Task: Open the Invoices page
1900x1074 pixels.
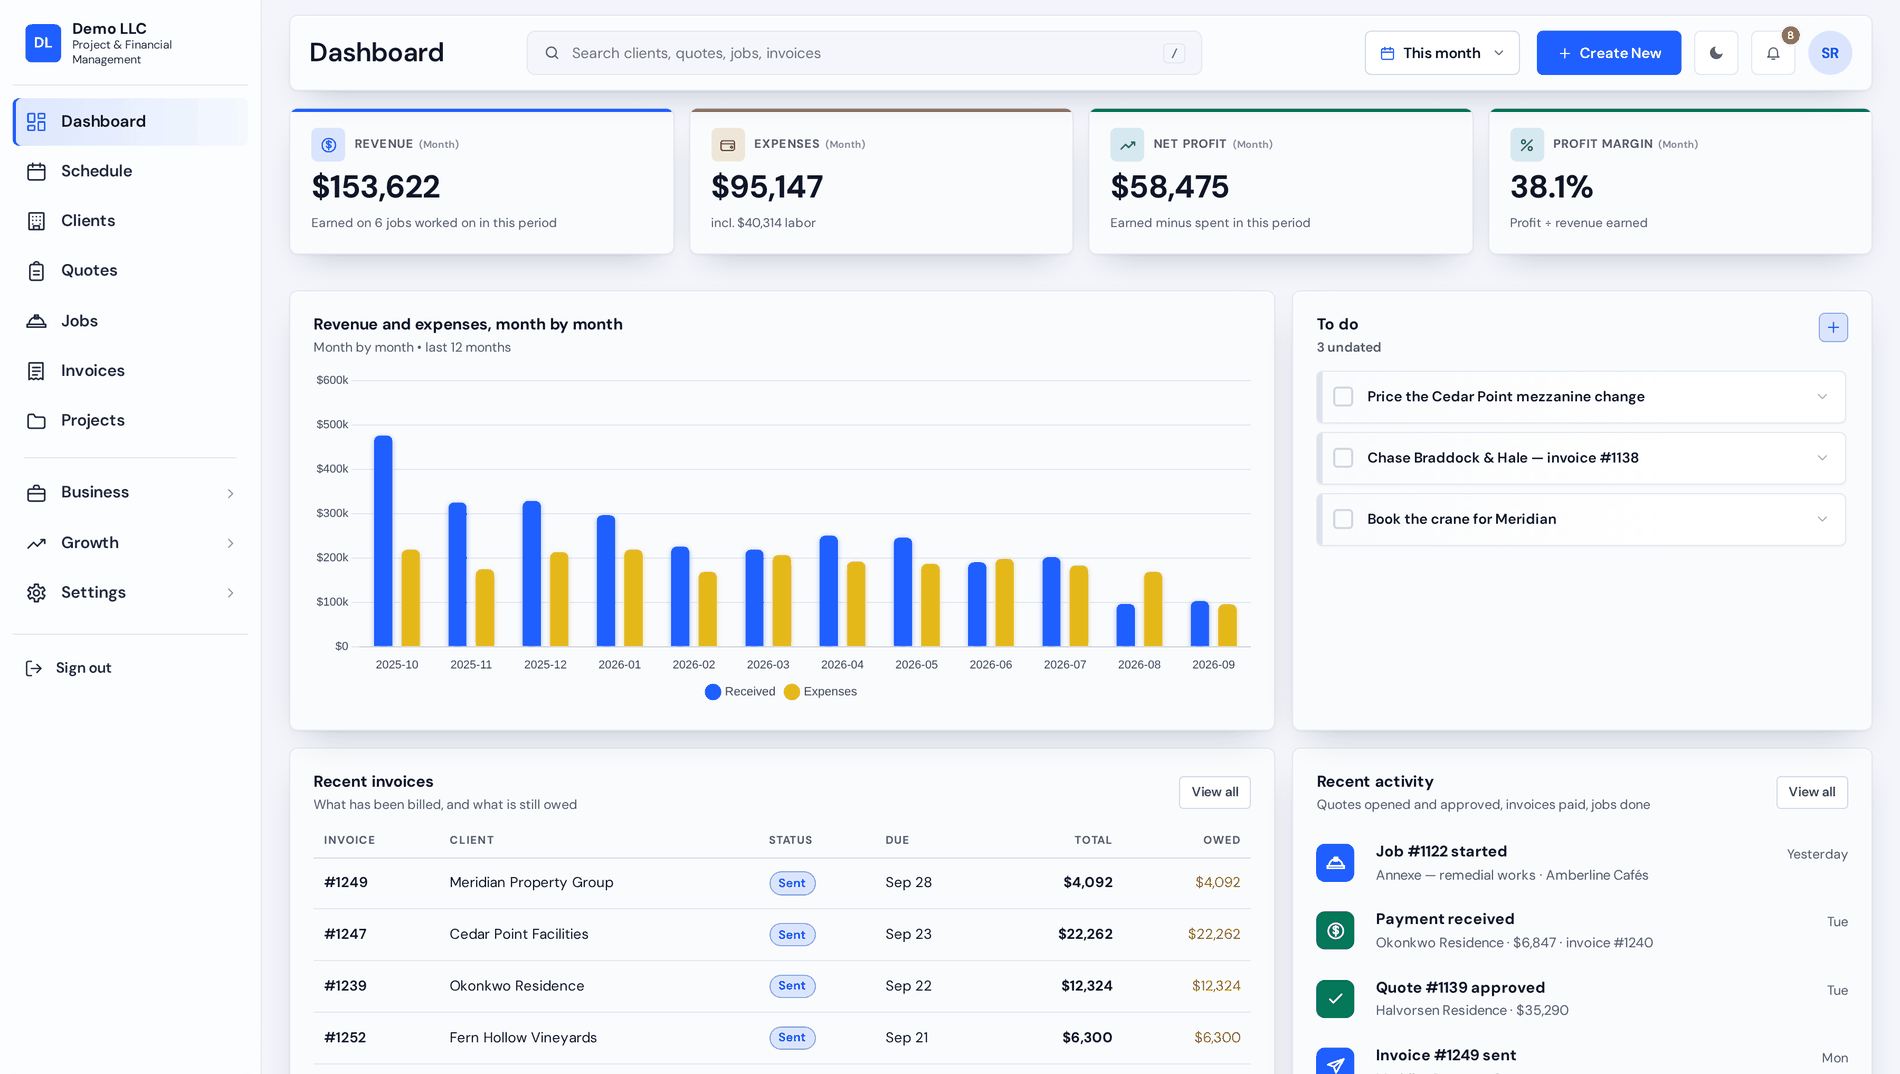Action: tap(130, 371)
